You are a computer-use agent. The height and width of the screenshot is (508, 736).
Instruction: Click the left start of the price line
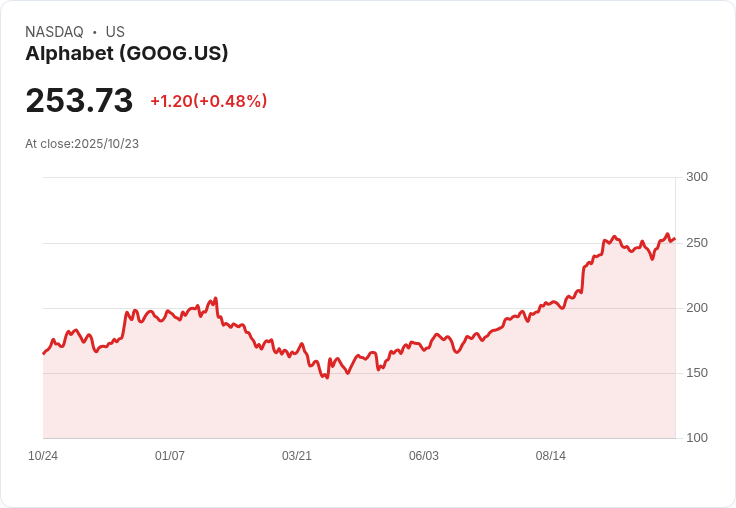pos(44,353)
